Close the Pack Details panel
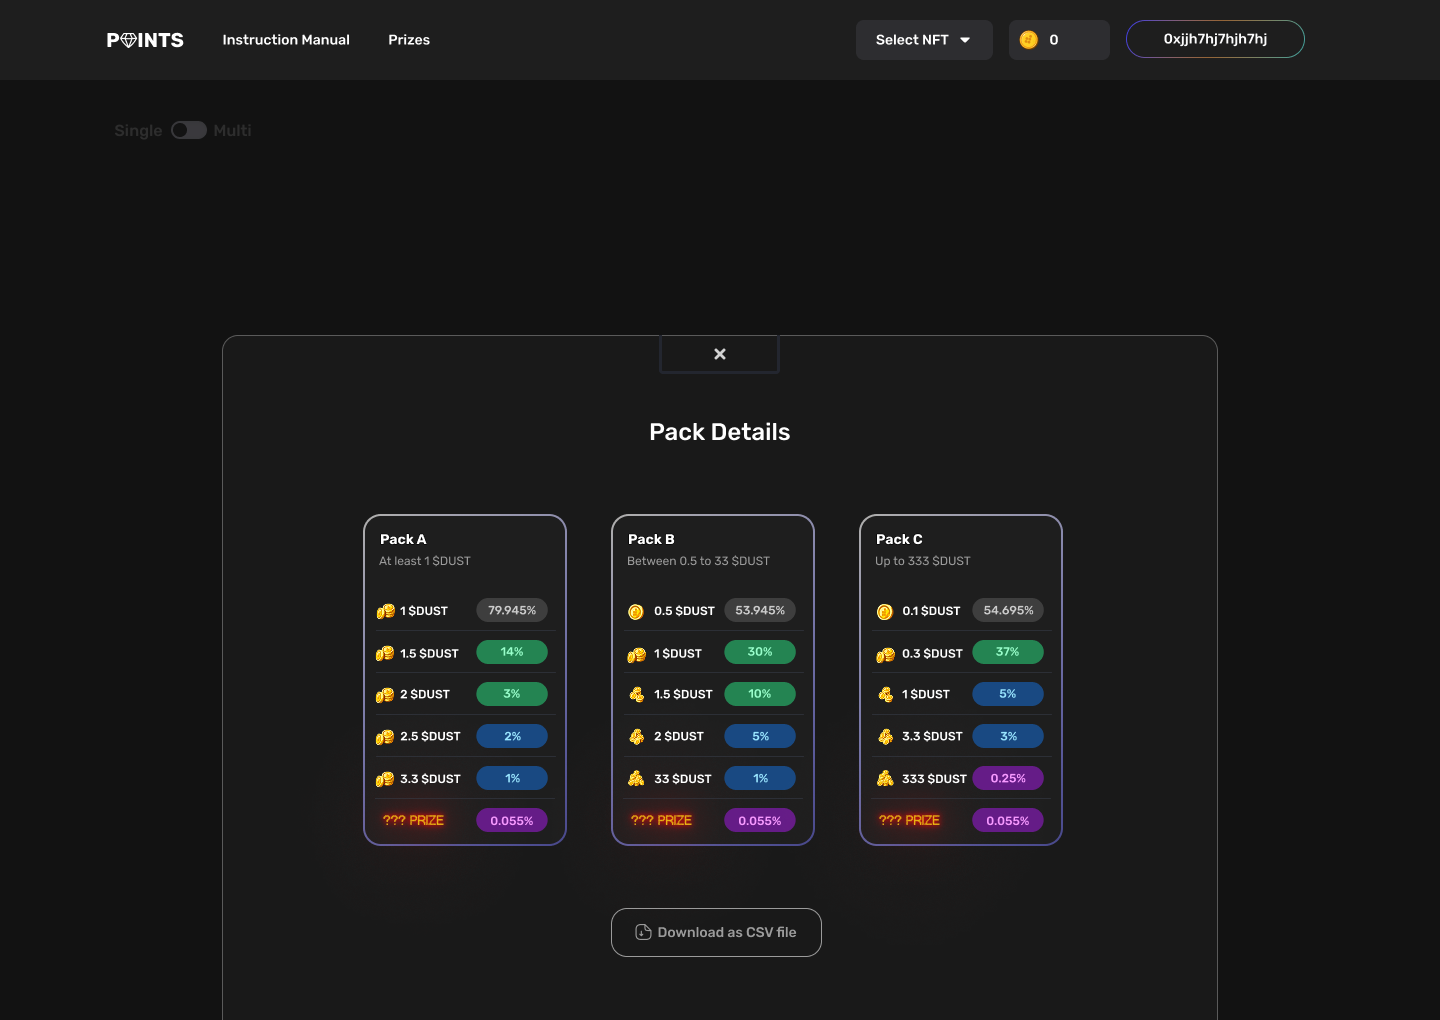 pos(719,354)
